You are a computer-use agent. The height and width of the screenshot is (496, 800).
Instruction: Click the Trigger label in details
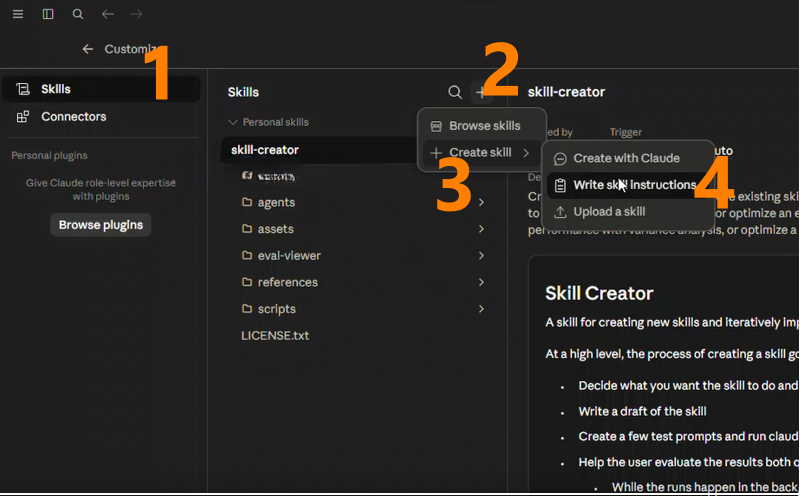tap(626, 132)
